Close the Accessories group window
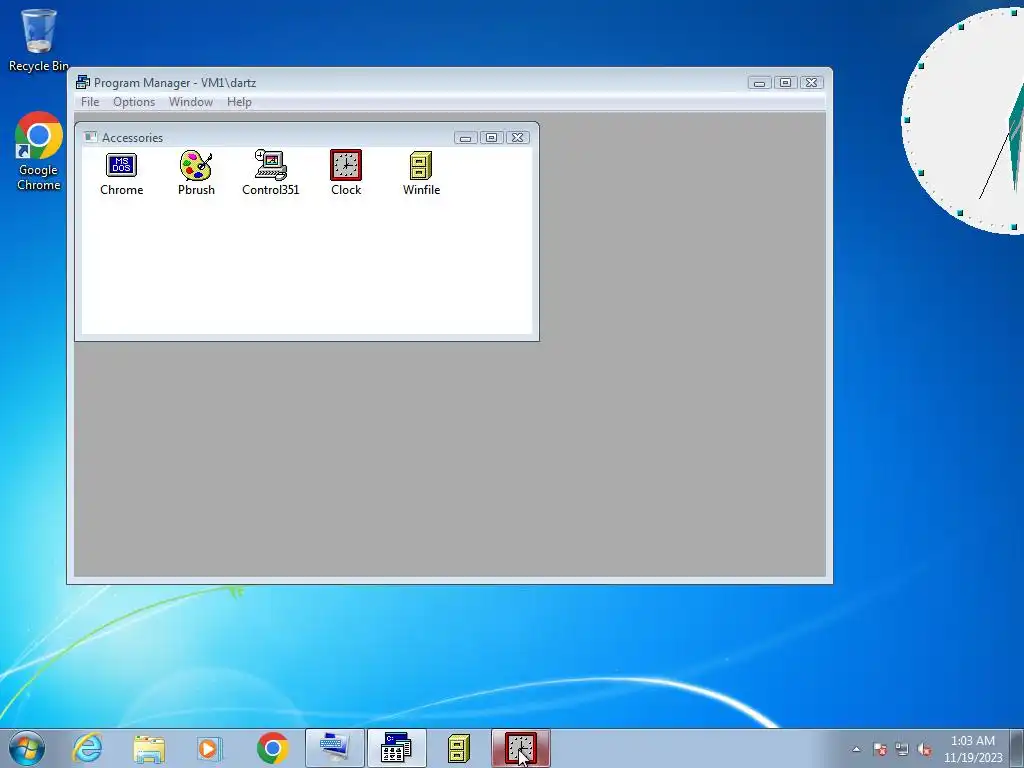This screenshot has width=1024, height=768. coord(517,137)
